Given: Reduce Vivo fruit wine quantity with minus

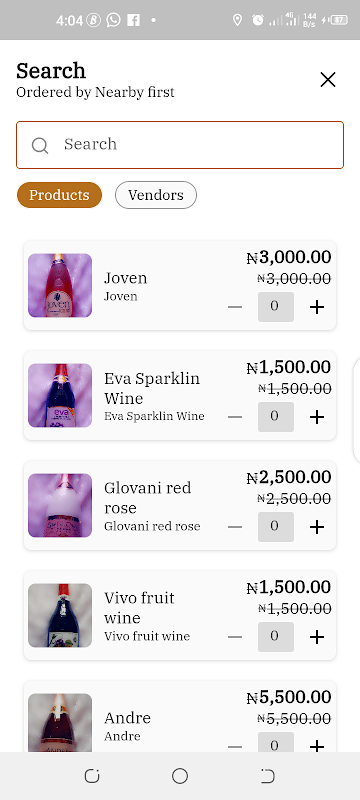Looking at the screenshot, I should click(235, 637).
